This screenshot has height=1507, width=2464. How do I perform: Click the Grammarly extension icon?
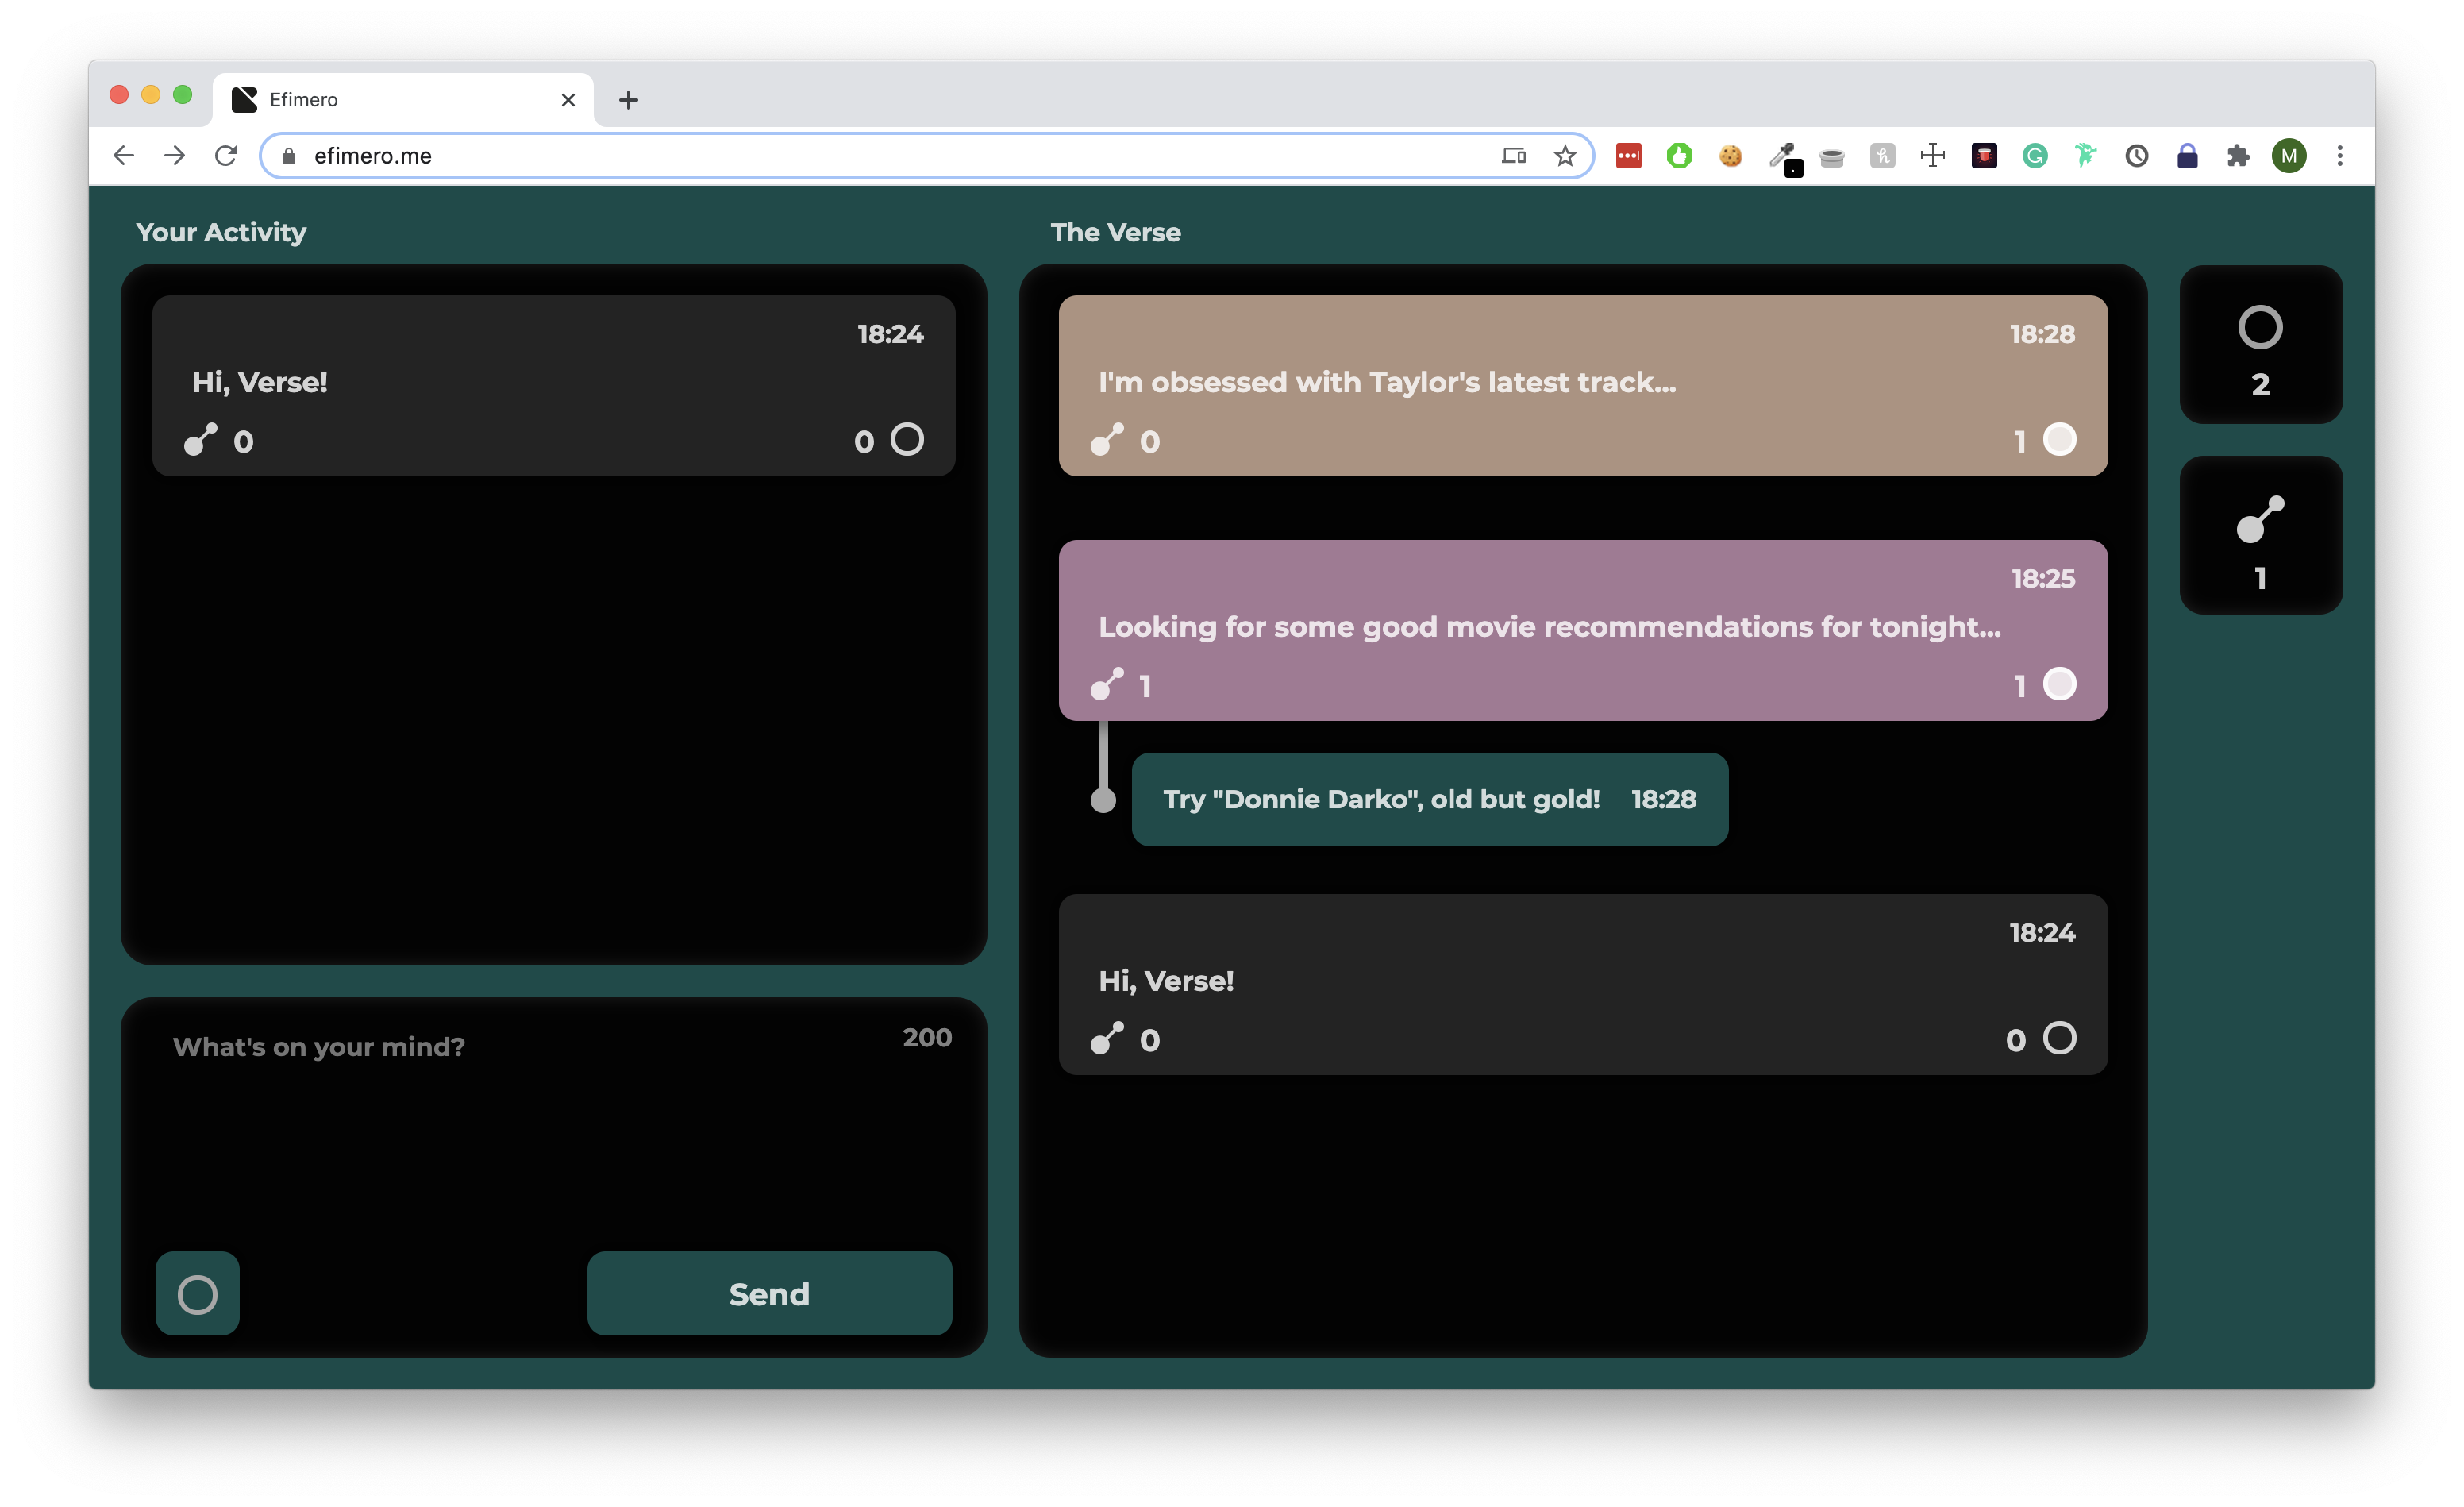click(2034, 156)
